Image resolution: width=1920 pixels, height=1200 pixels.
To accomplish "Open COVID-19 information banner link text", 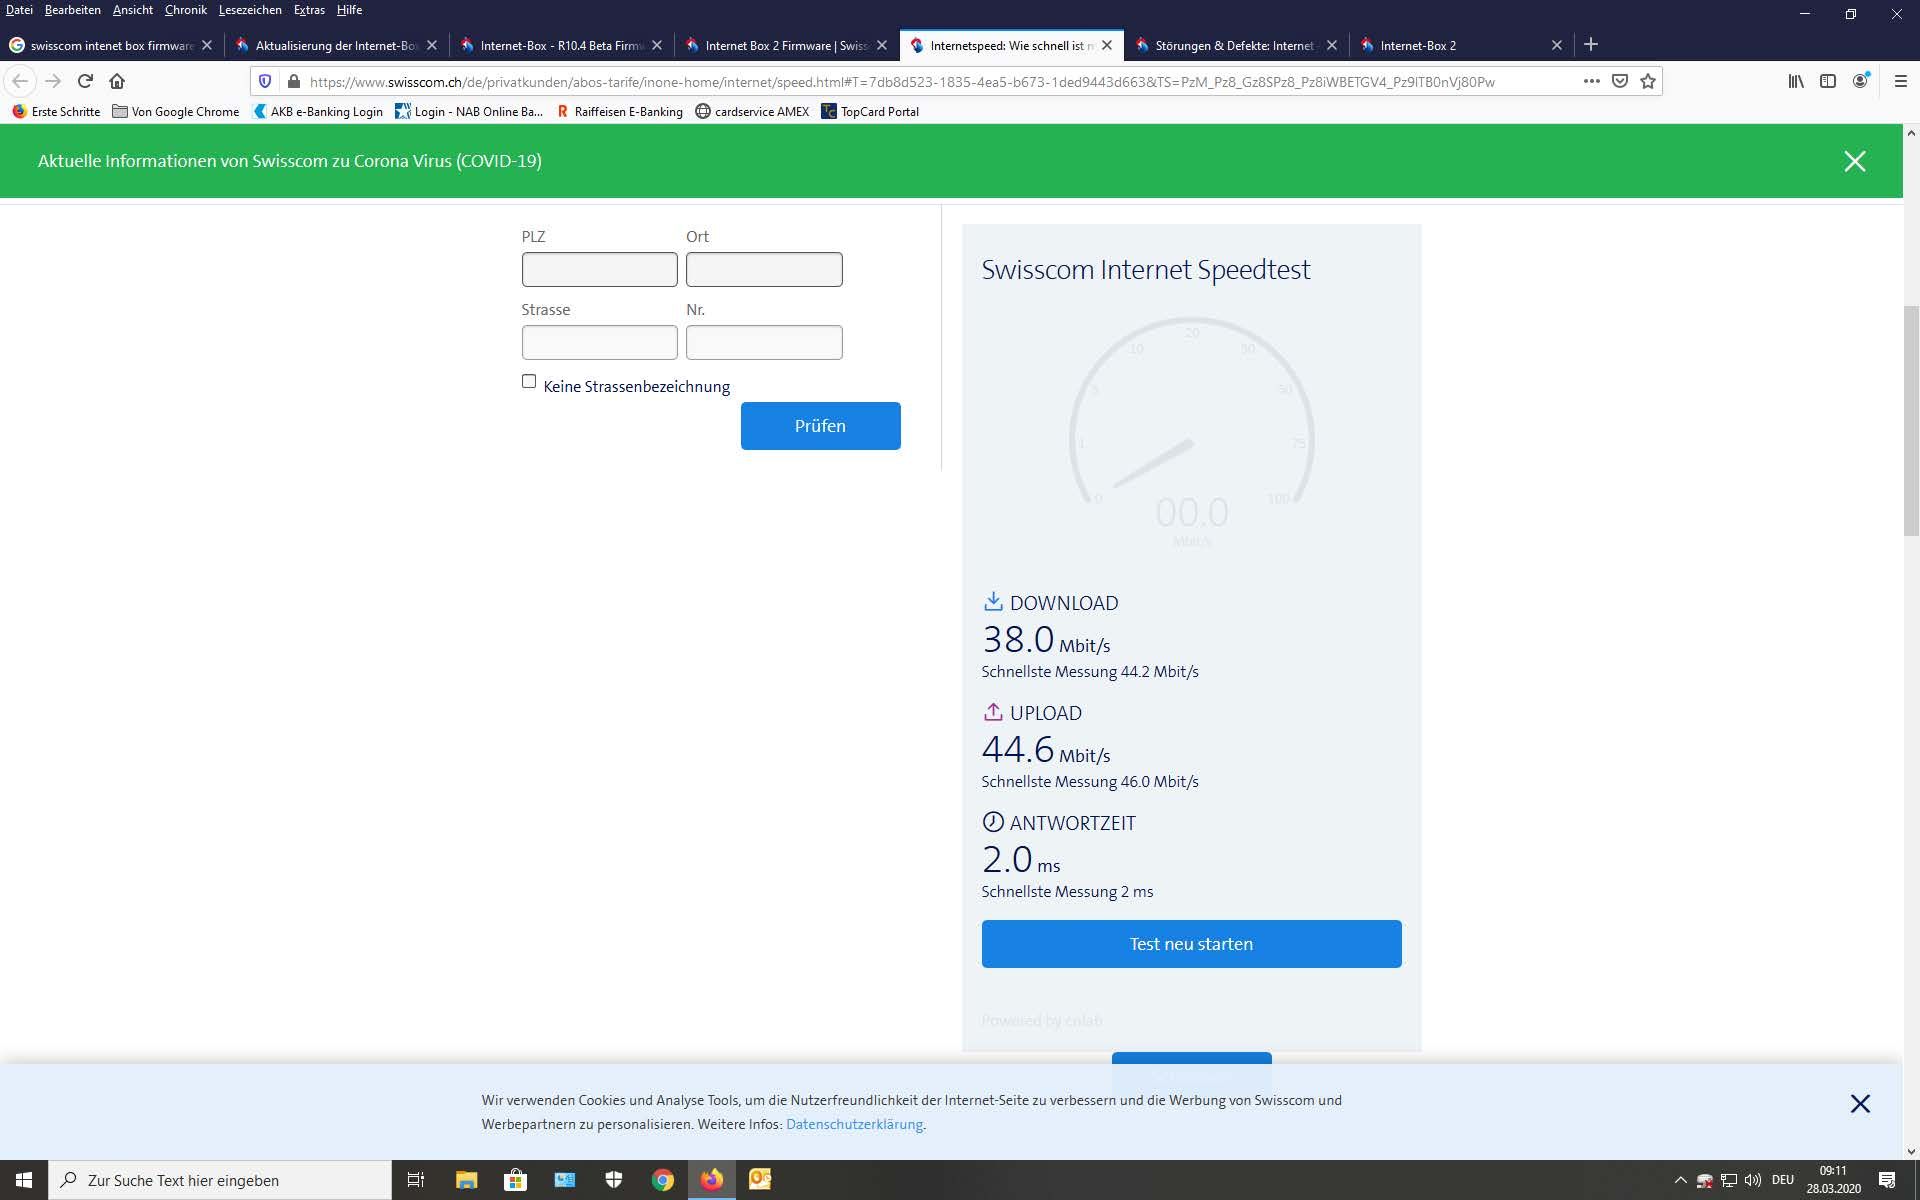I will (290, 161).
